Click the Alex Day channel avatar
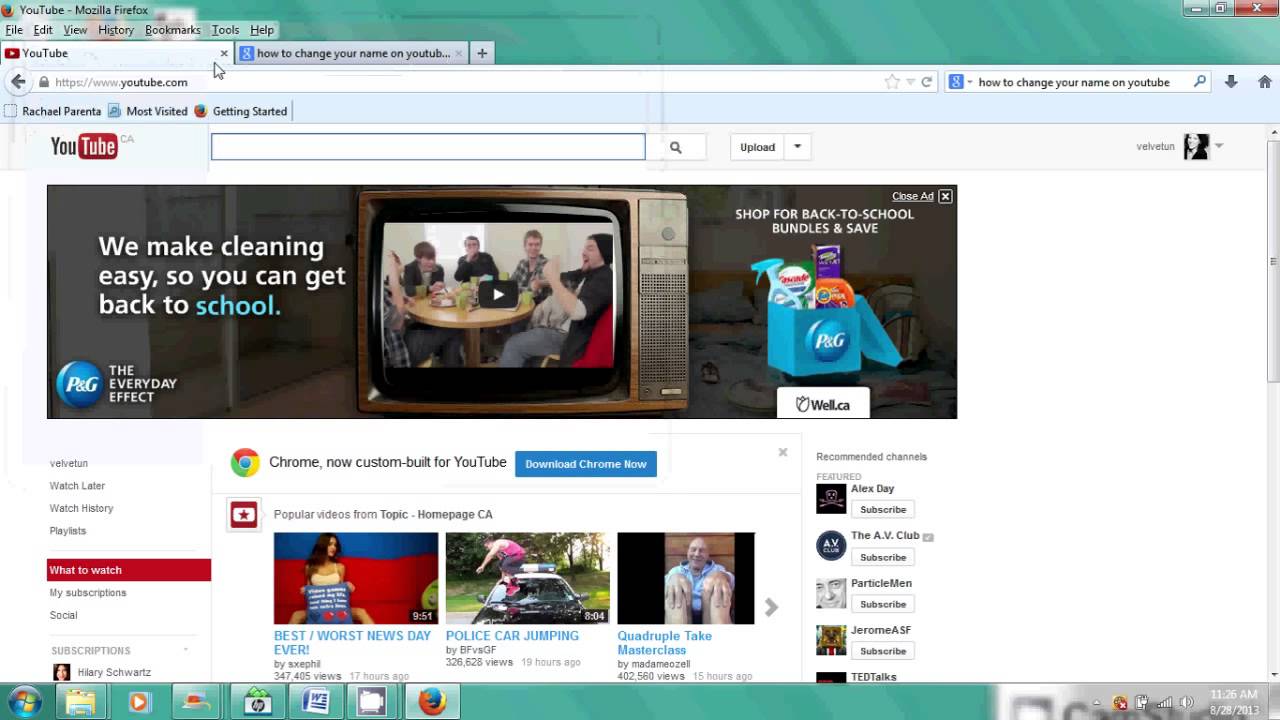Image resolution: width=1280 pixels, height=720 pixels. (x=831, y=499)
